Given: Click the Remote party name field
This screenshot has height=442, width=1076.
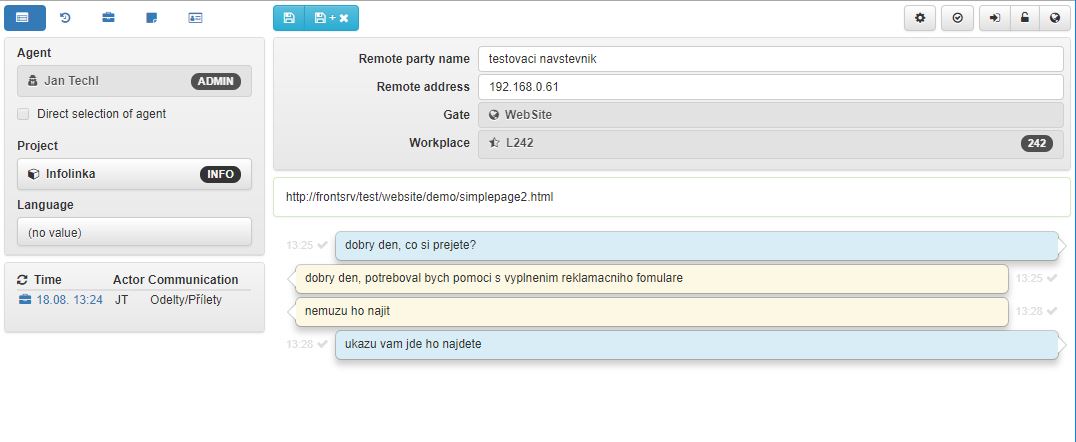Looking at the screenshot, I should pyautogui.click(x=771, y=59).
